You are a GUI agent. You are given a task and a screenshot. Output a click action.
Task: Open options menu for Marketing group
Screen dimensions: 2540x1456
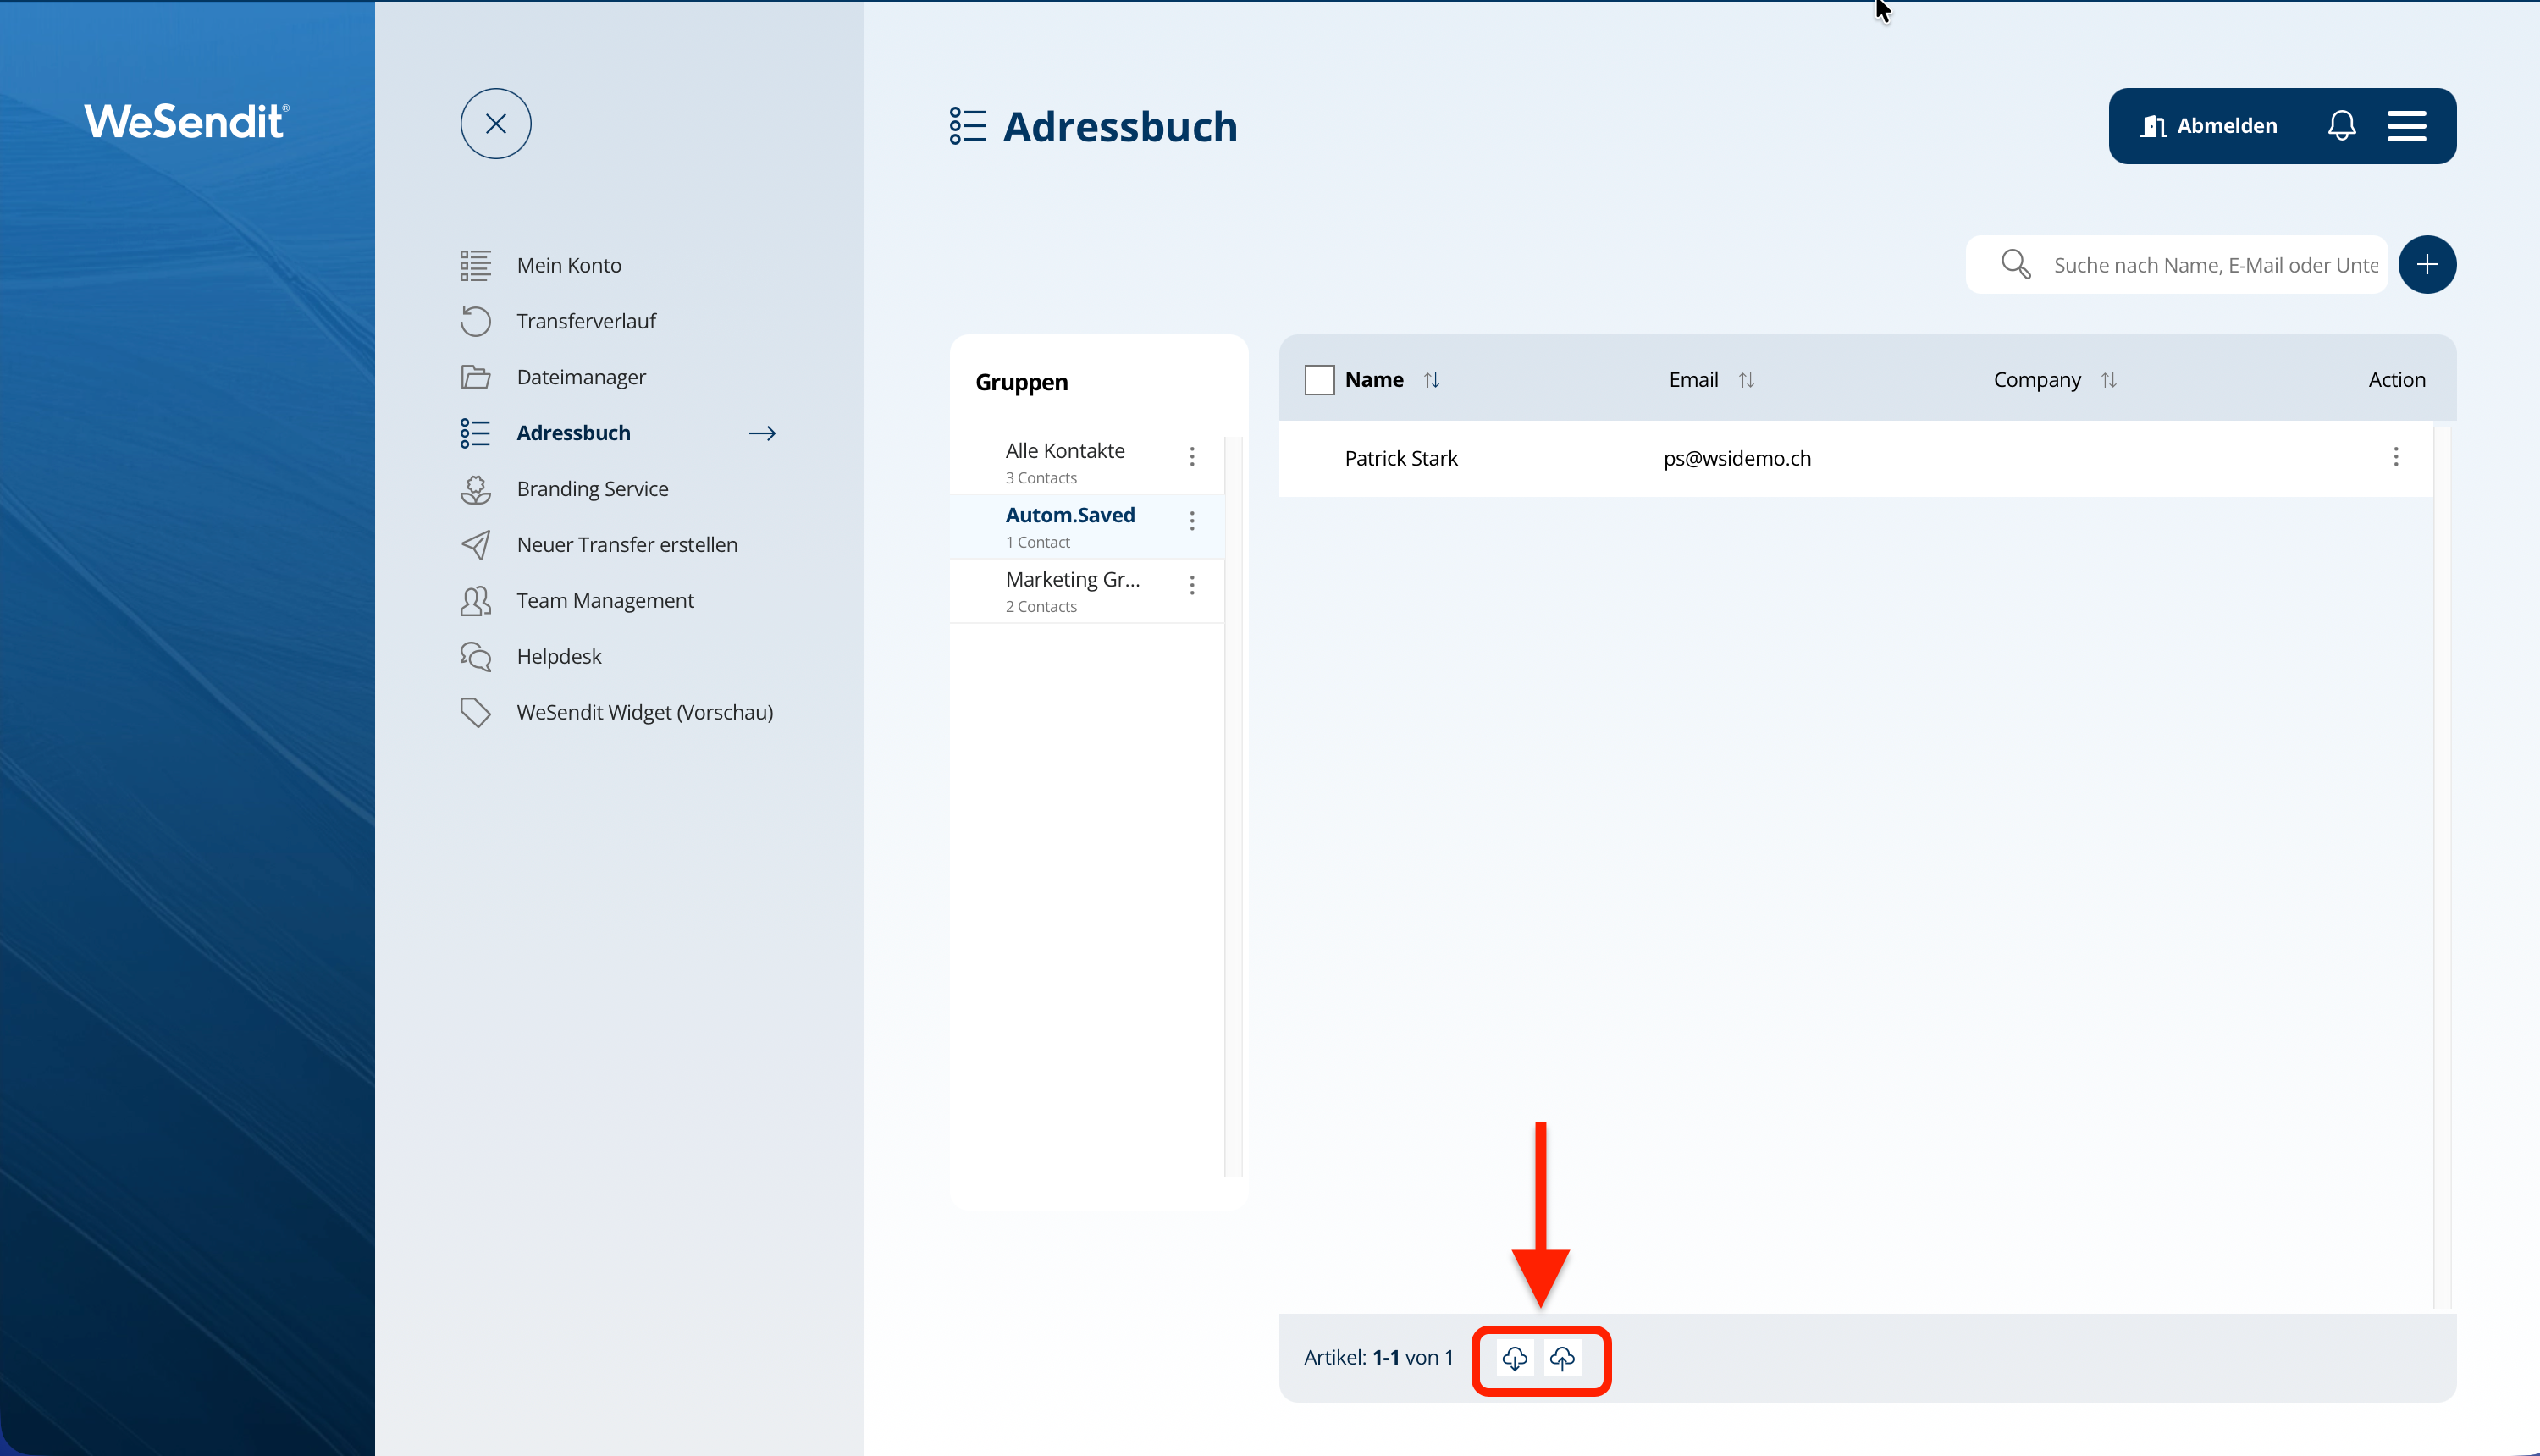click(1192, 586)
